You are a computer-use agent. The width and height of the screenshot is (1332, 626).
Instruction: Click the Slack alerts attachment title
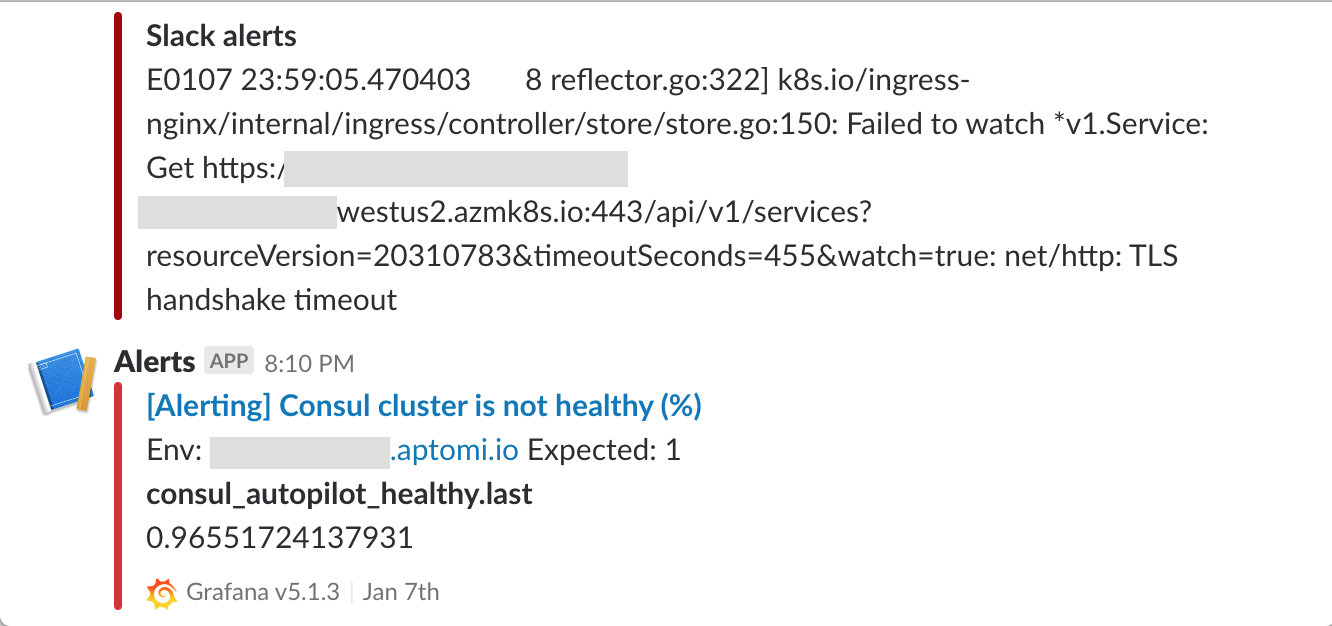pos(222,37)
